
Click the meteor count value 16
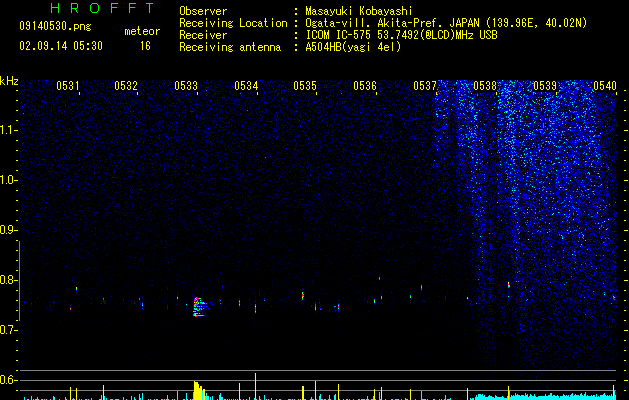click(x=145, y=46)
